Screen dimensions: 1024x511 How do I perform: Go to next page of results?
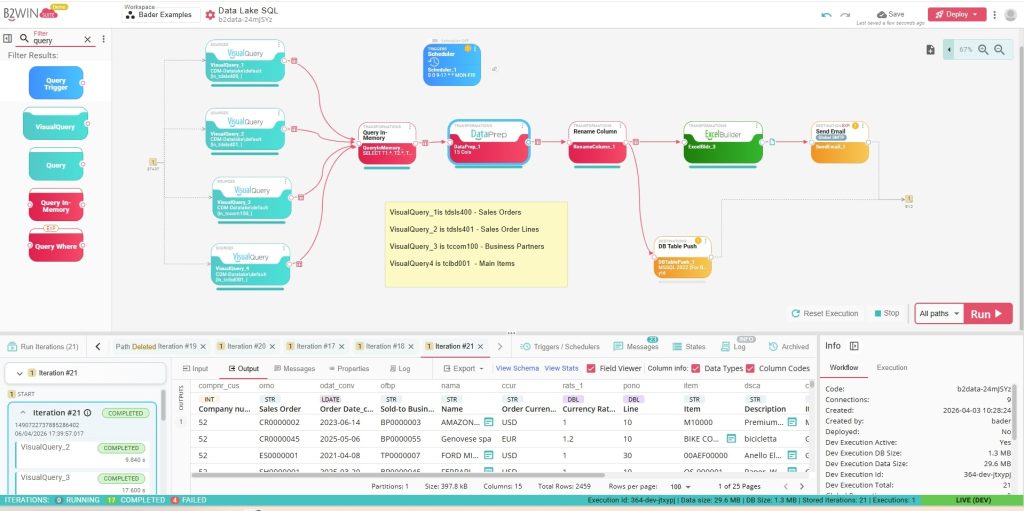(802, 486)
